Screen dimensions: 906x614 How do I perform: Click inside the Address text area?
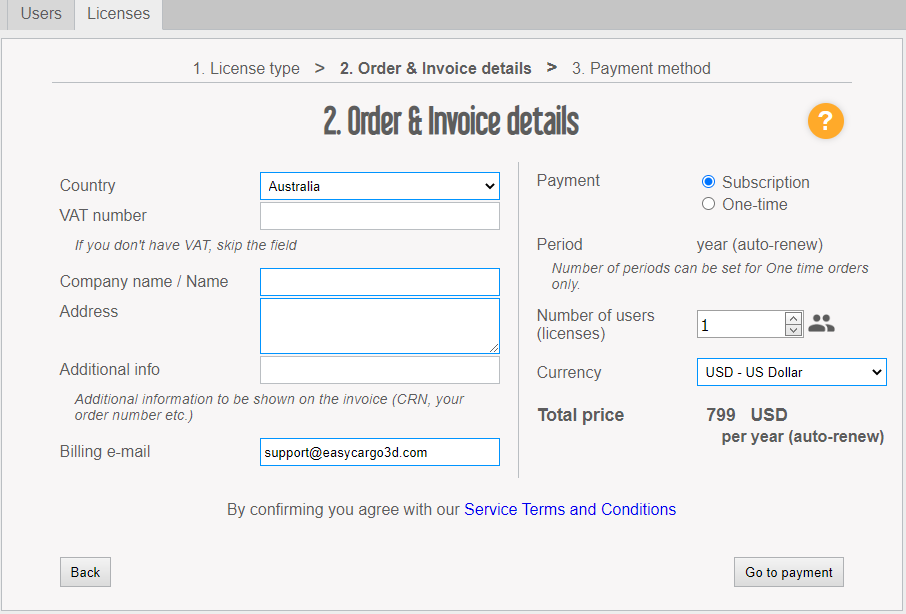(379, 326)
